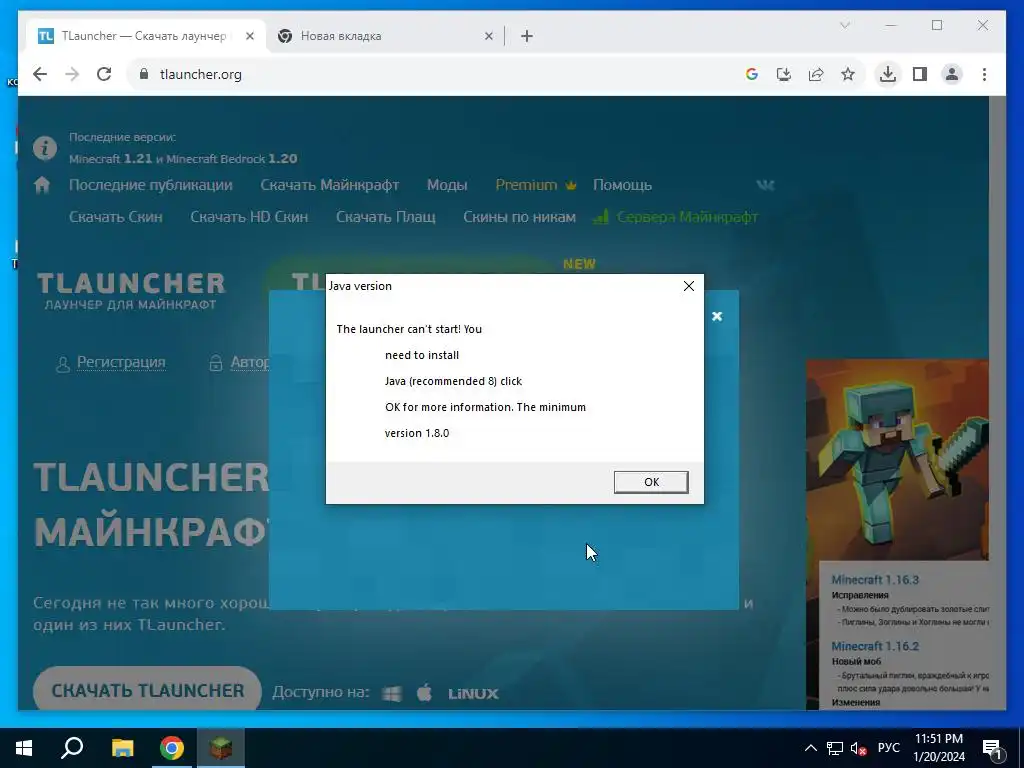Close the TLauncher tab
1024x768 pixels.
249,36
